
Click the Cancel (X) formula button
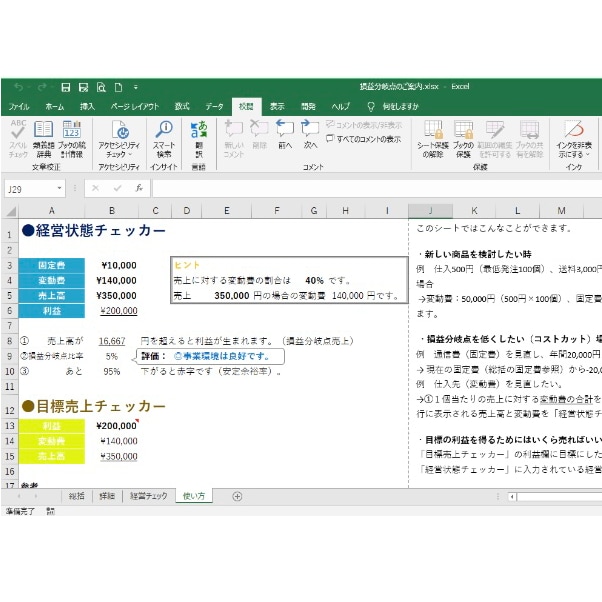[x=95, y=188]
